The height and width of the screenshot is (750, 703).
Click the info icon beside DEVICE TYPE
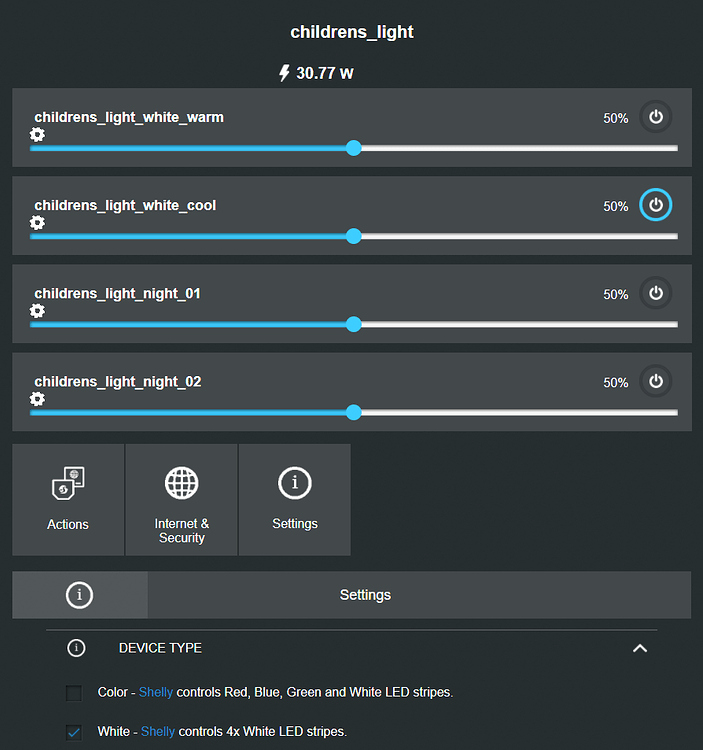[x=76, y=648]
